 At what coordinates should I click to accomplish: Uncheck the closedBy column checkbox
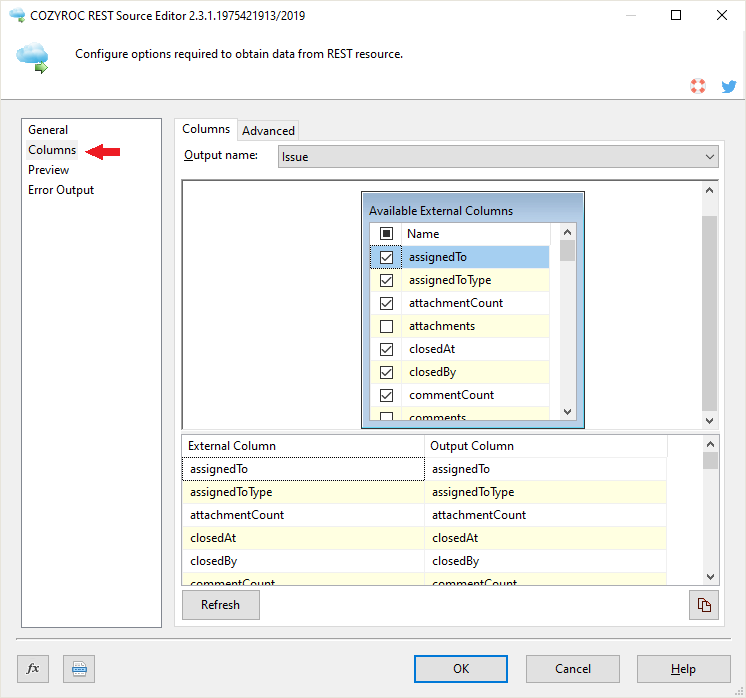click(x=386, y=372)
